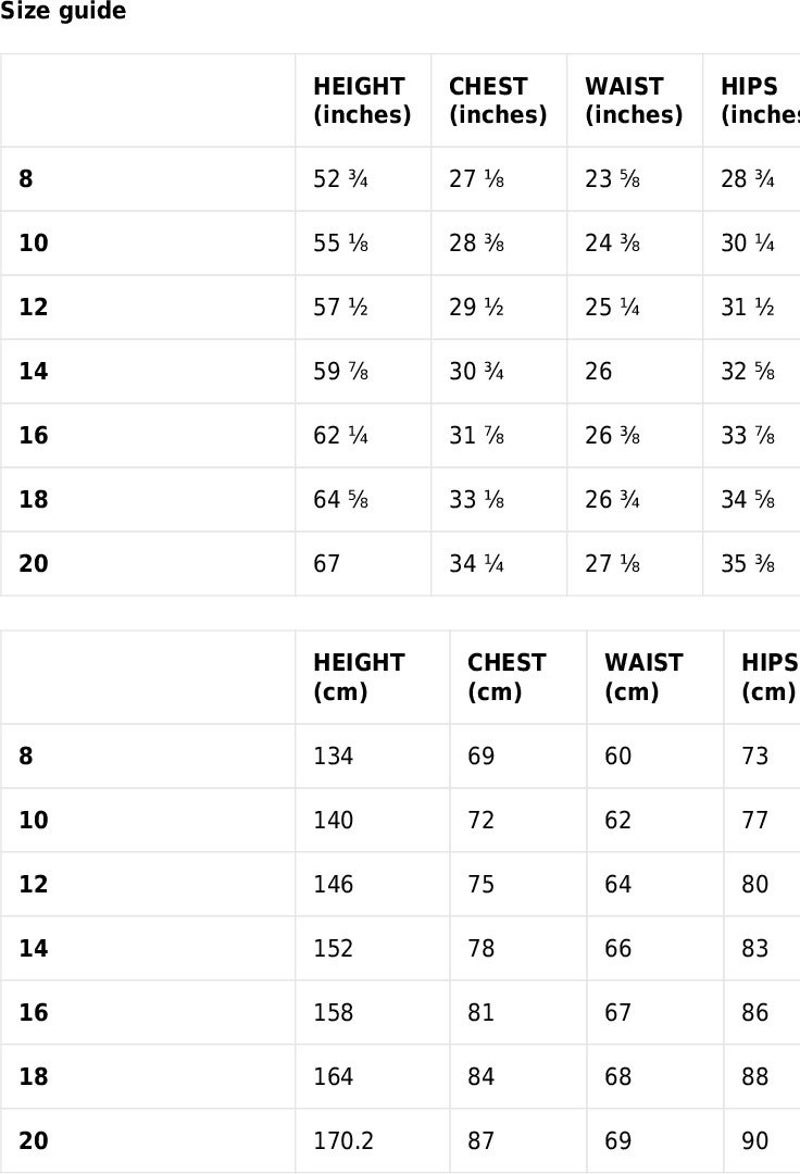The height and width of the screenshot is (1174, 800).
Task: Click hips value 86 for size 16
Action: [755, 1012]
